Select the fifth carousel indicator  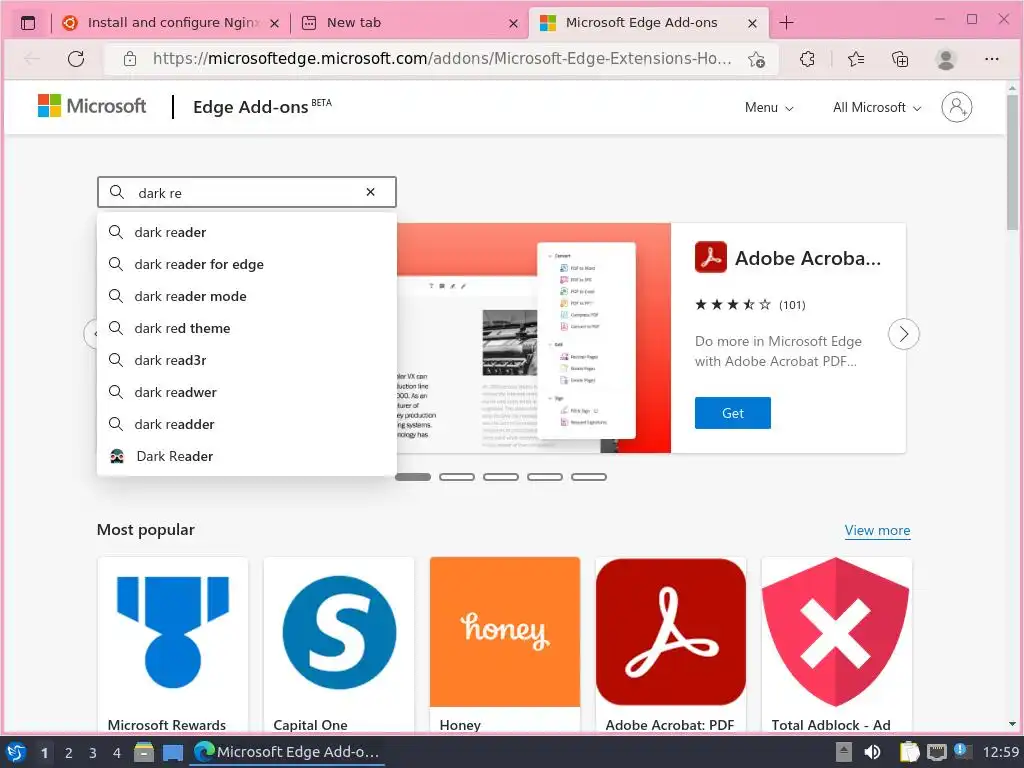589,477
